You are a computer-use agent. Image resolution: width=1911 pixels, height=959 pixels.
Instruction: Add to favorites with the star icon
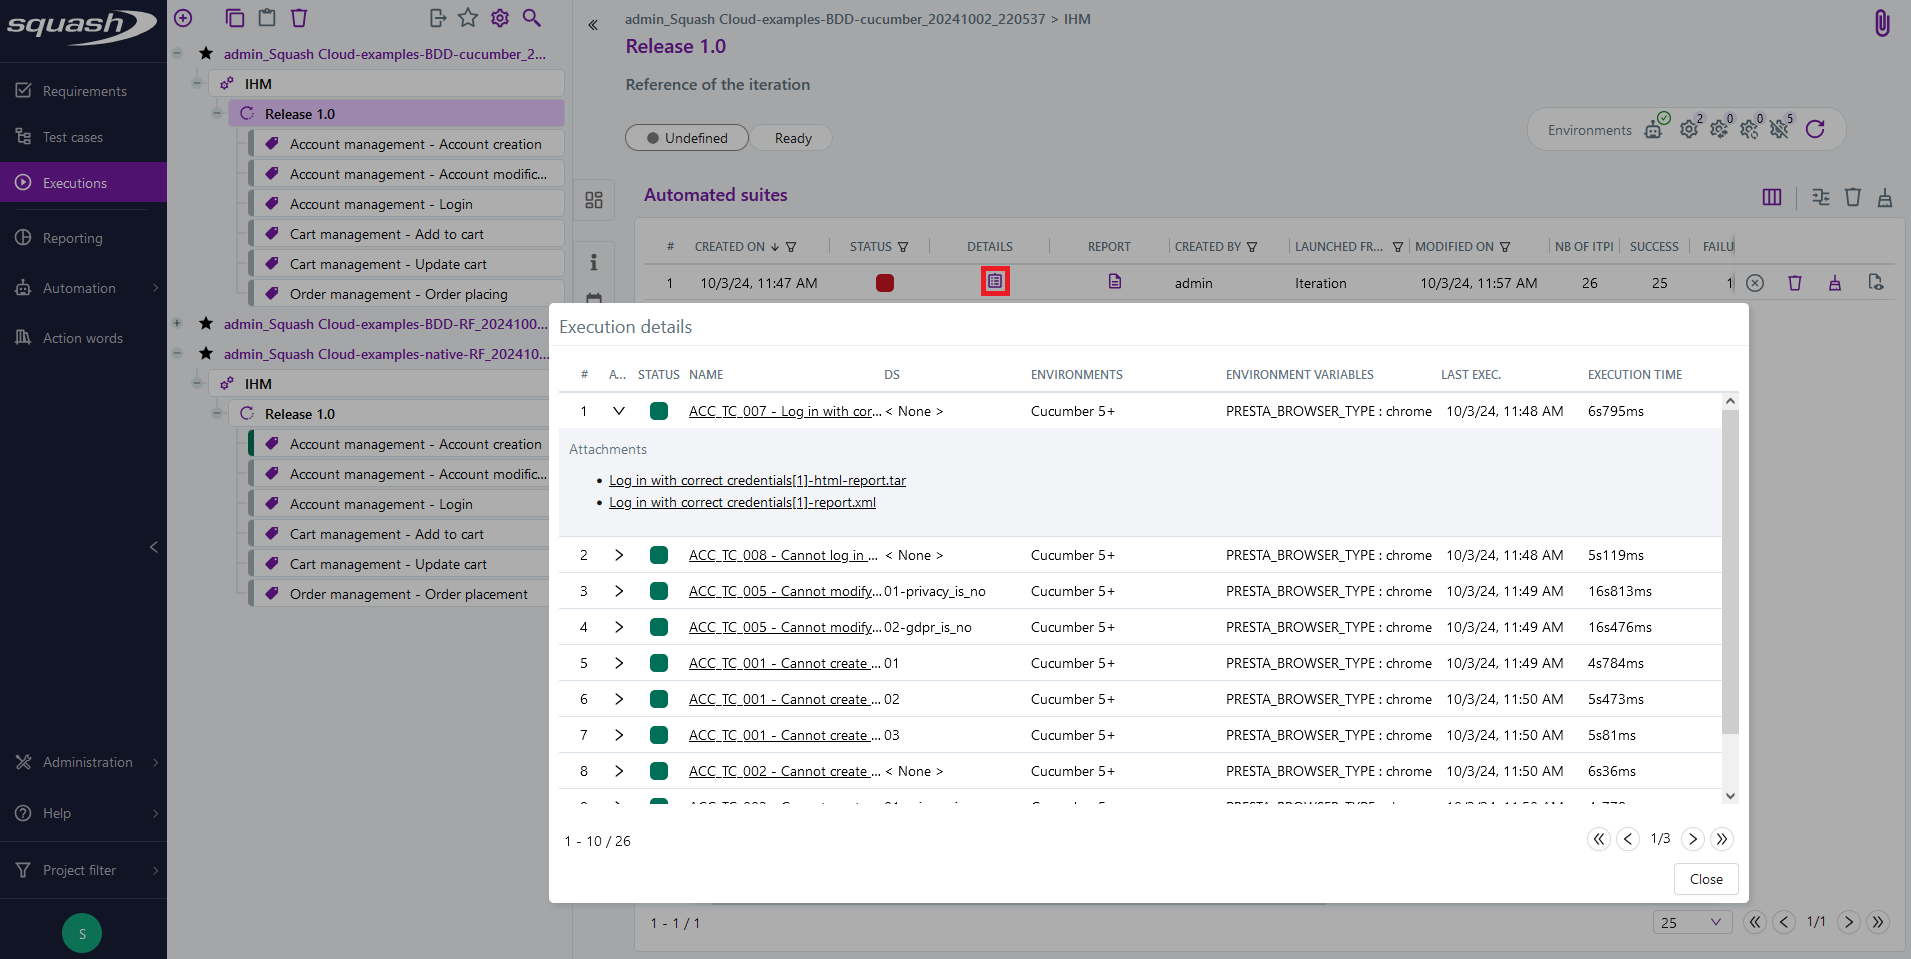(x=468, y=18)
